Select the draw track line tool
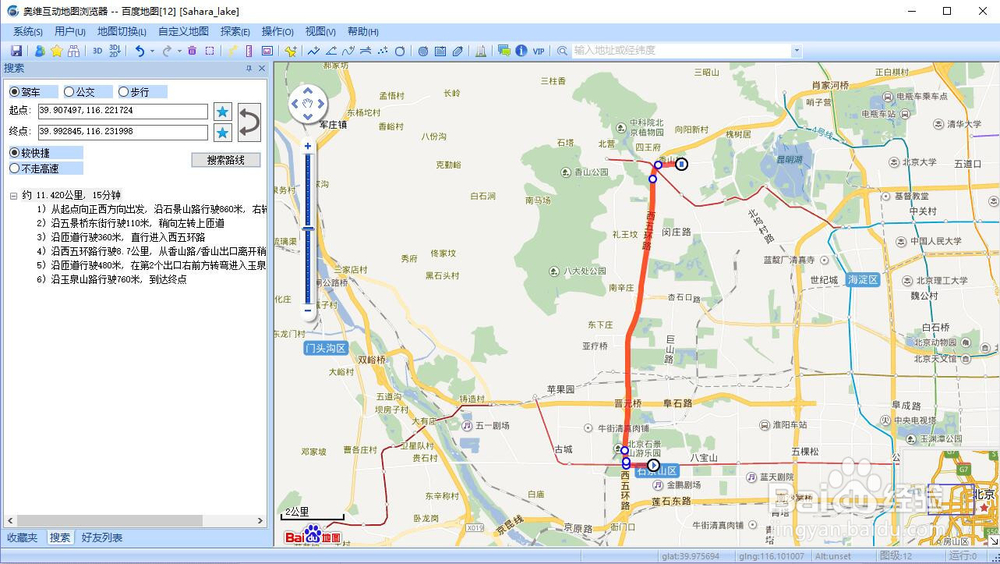Image resolution: width=1000 pixels, height=564 pixels. [x=313, y=51]
